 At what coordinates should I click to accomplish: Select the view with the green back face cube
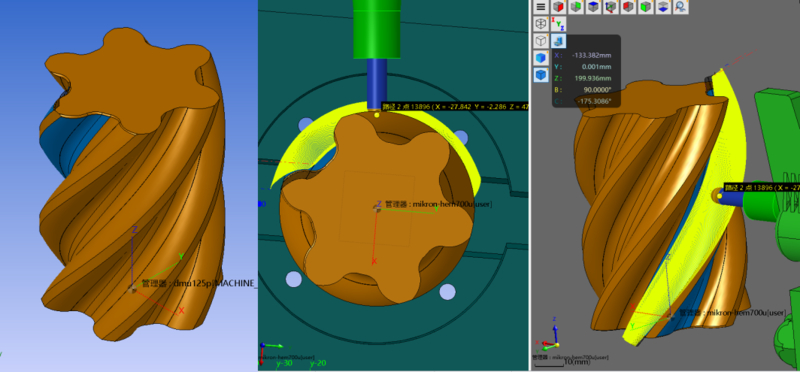click(x=576, y=7)
